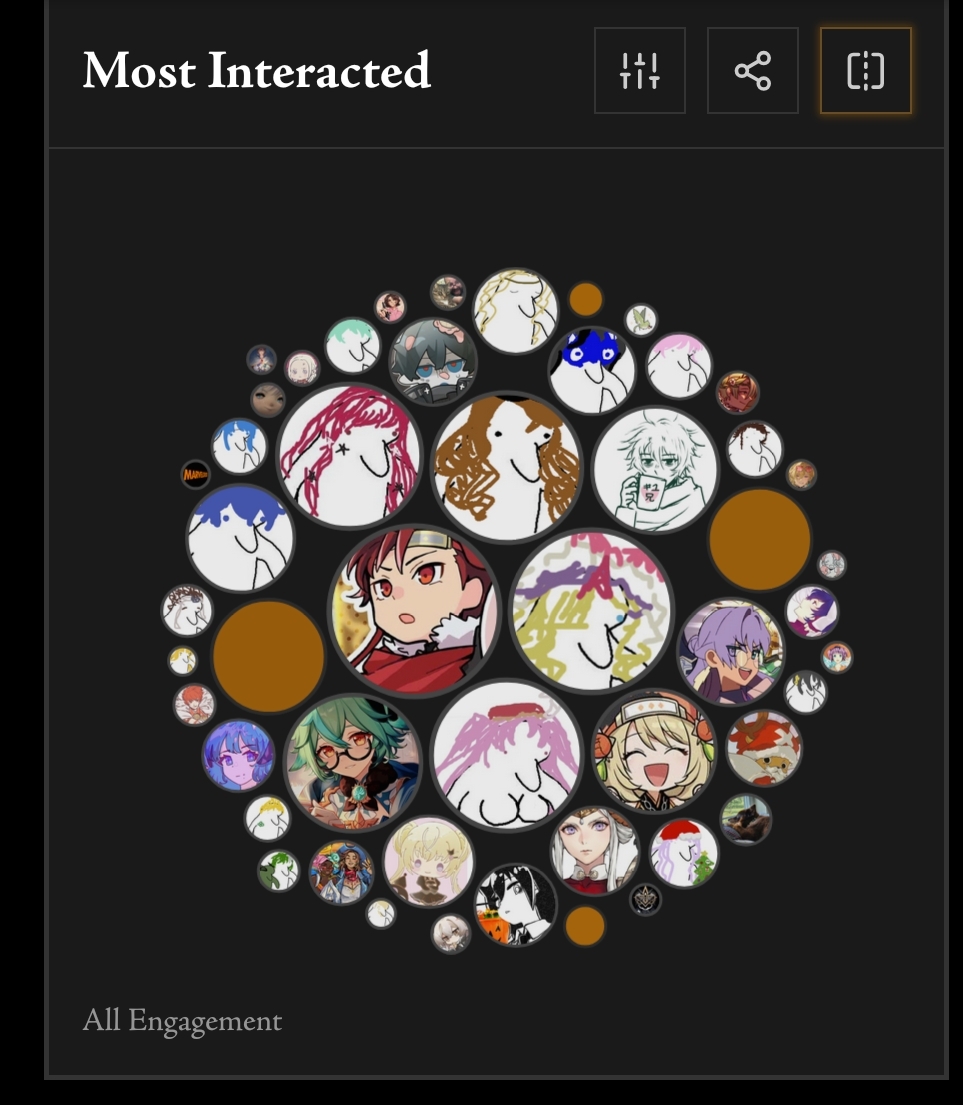Click the All Engagement label
Image resolution: width=963 pixels, height=1105 pixels.
[x=182, y=1020]
